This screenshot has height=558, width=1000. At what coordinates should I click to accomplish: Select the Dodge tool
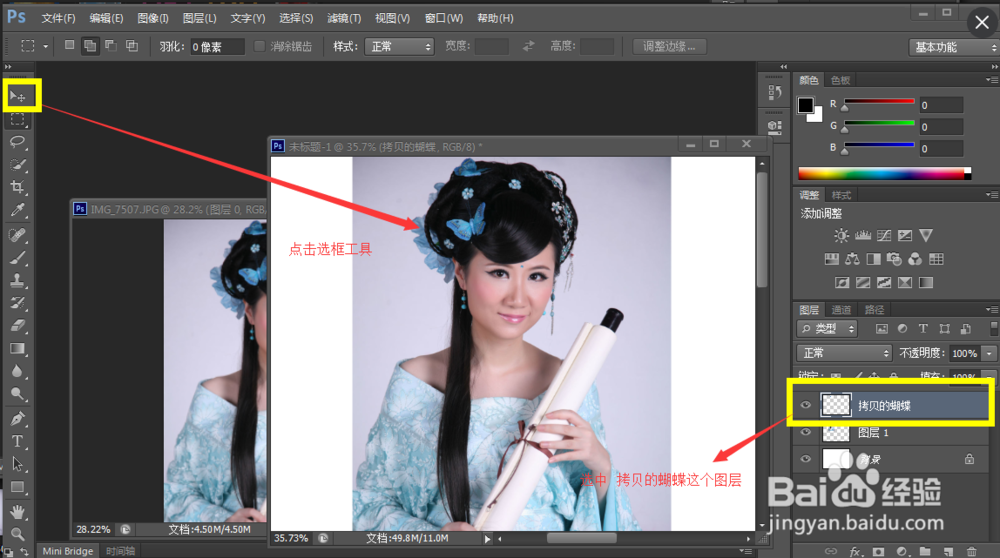[18, 394]
